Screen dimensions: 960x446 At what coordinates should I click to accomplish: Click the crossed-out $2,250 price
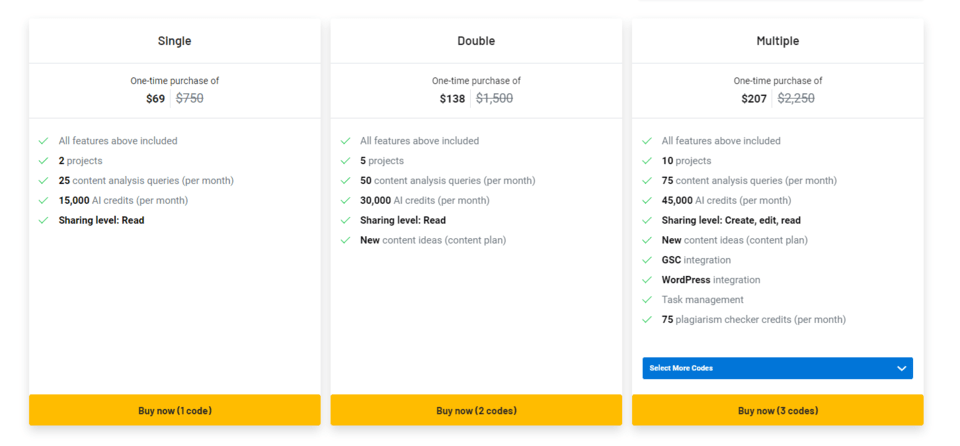click(796, 99)
